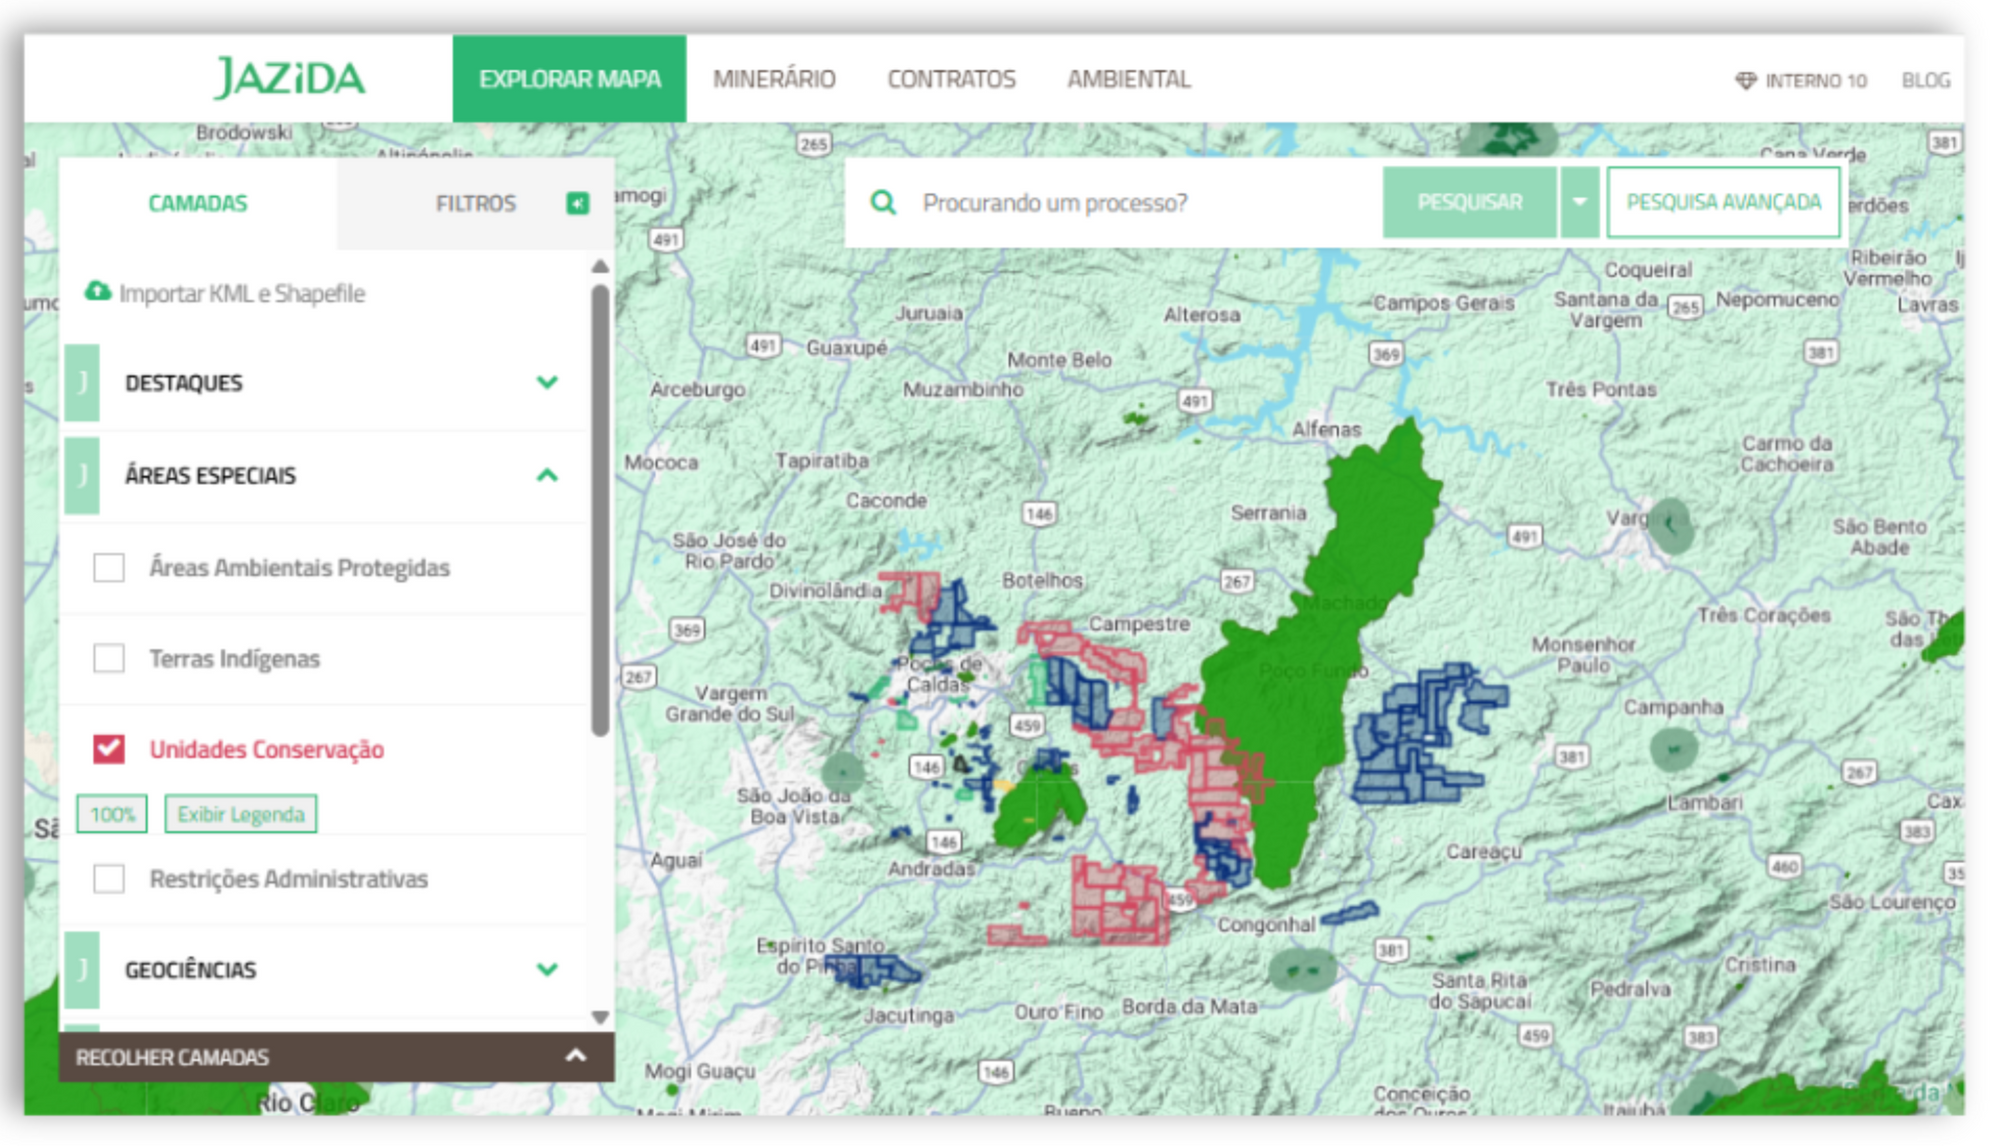The image size is (2000, 1146).
Task: Click the magnifier search icon
Action: tap(883, 203)
